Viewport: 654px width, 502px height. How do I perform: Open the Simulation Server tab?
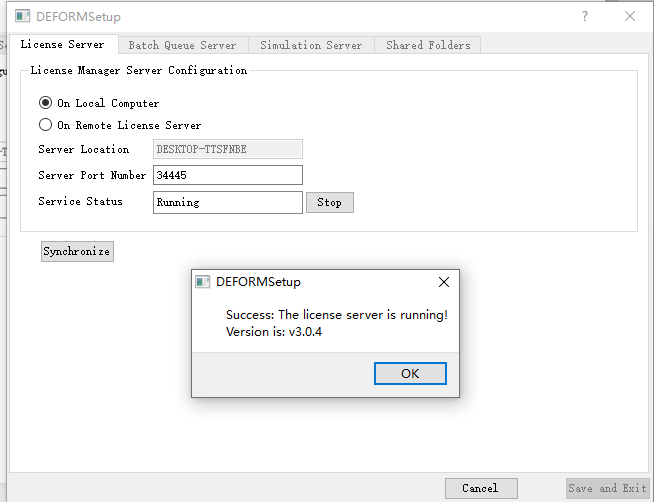click(311, 45)
